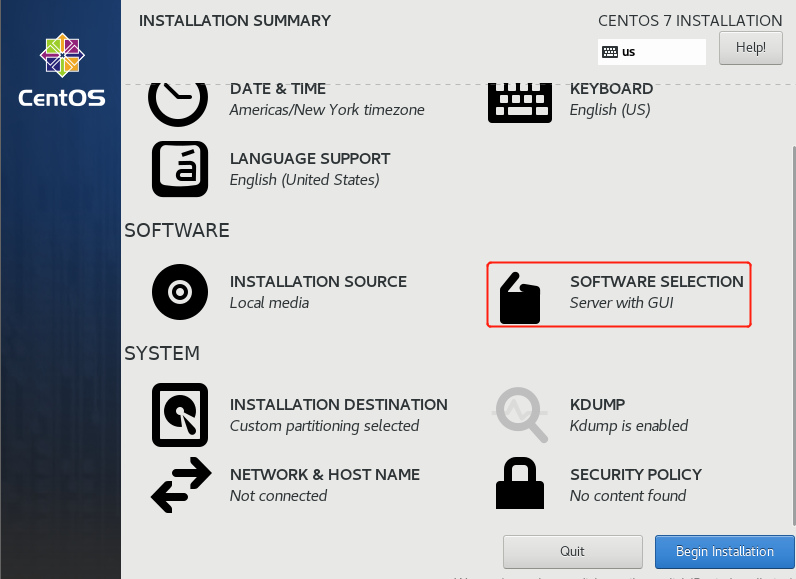Click the vertical scrollbar on right edge
Screen dimensions: 796x579
793,336
